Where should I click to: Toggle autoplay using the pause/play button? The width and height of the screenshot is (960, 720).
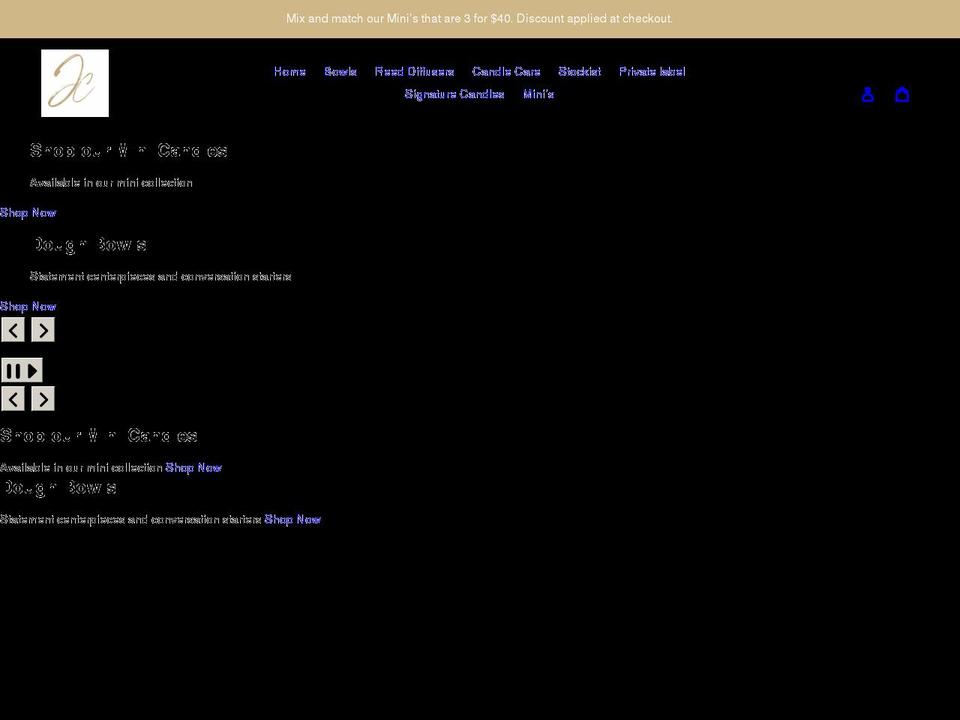[x=20, y=370]
